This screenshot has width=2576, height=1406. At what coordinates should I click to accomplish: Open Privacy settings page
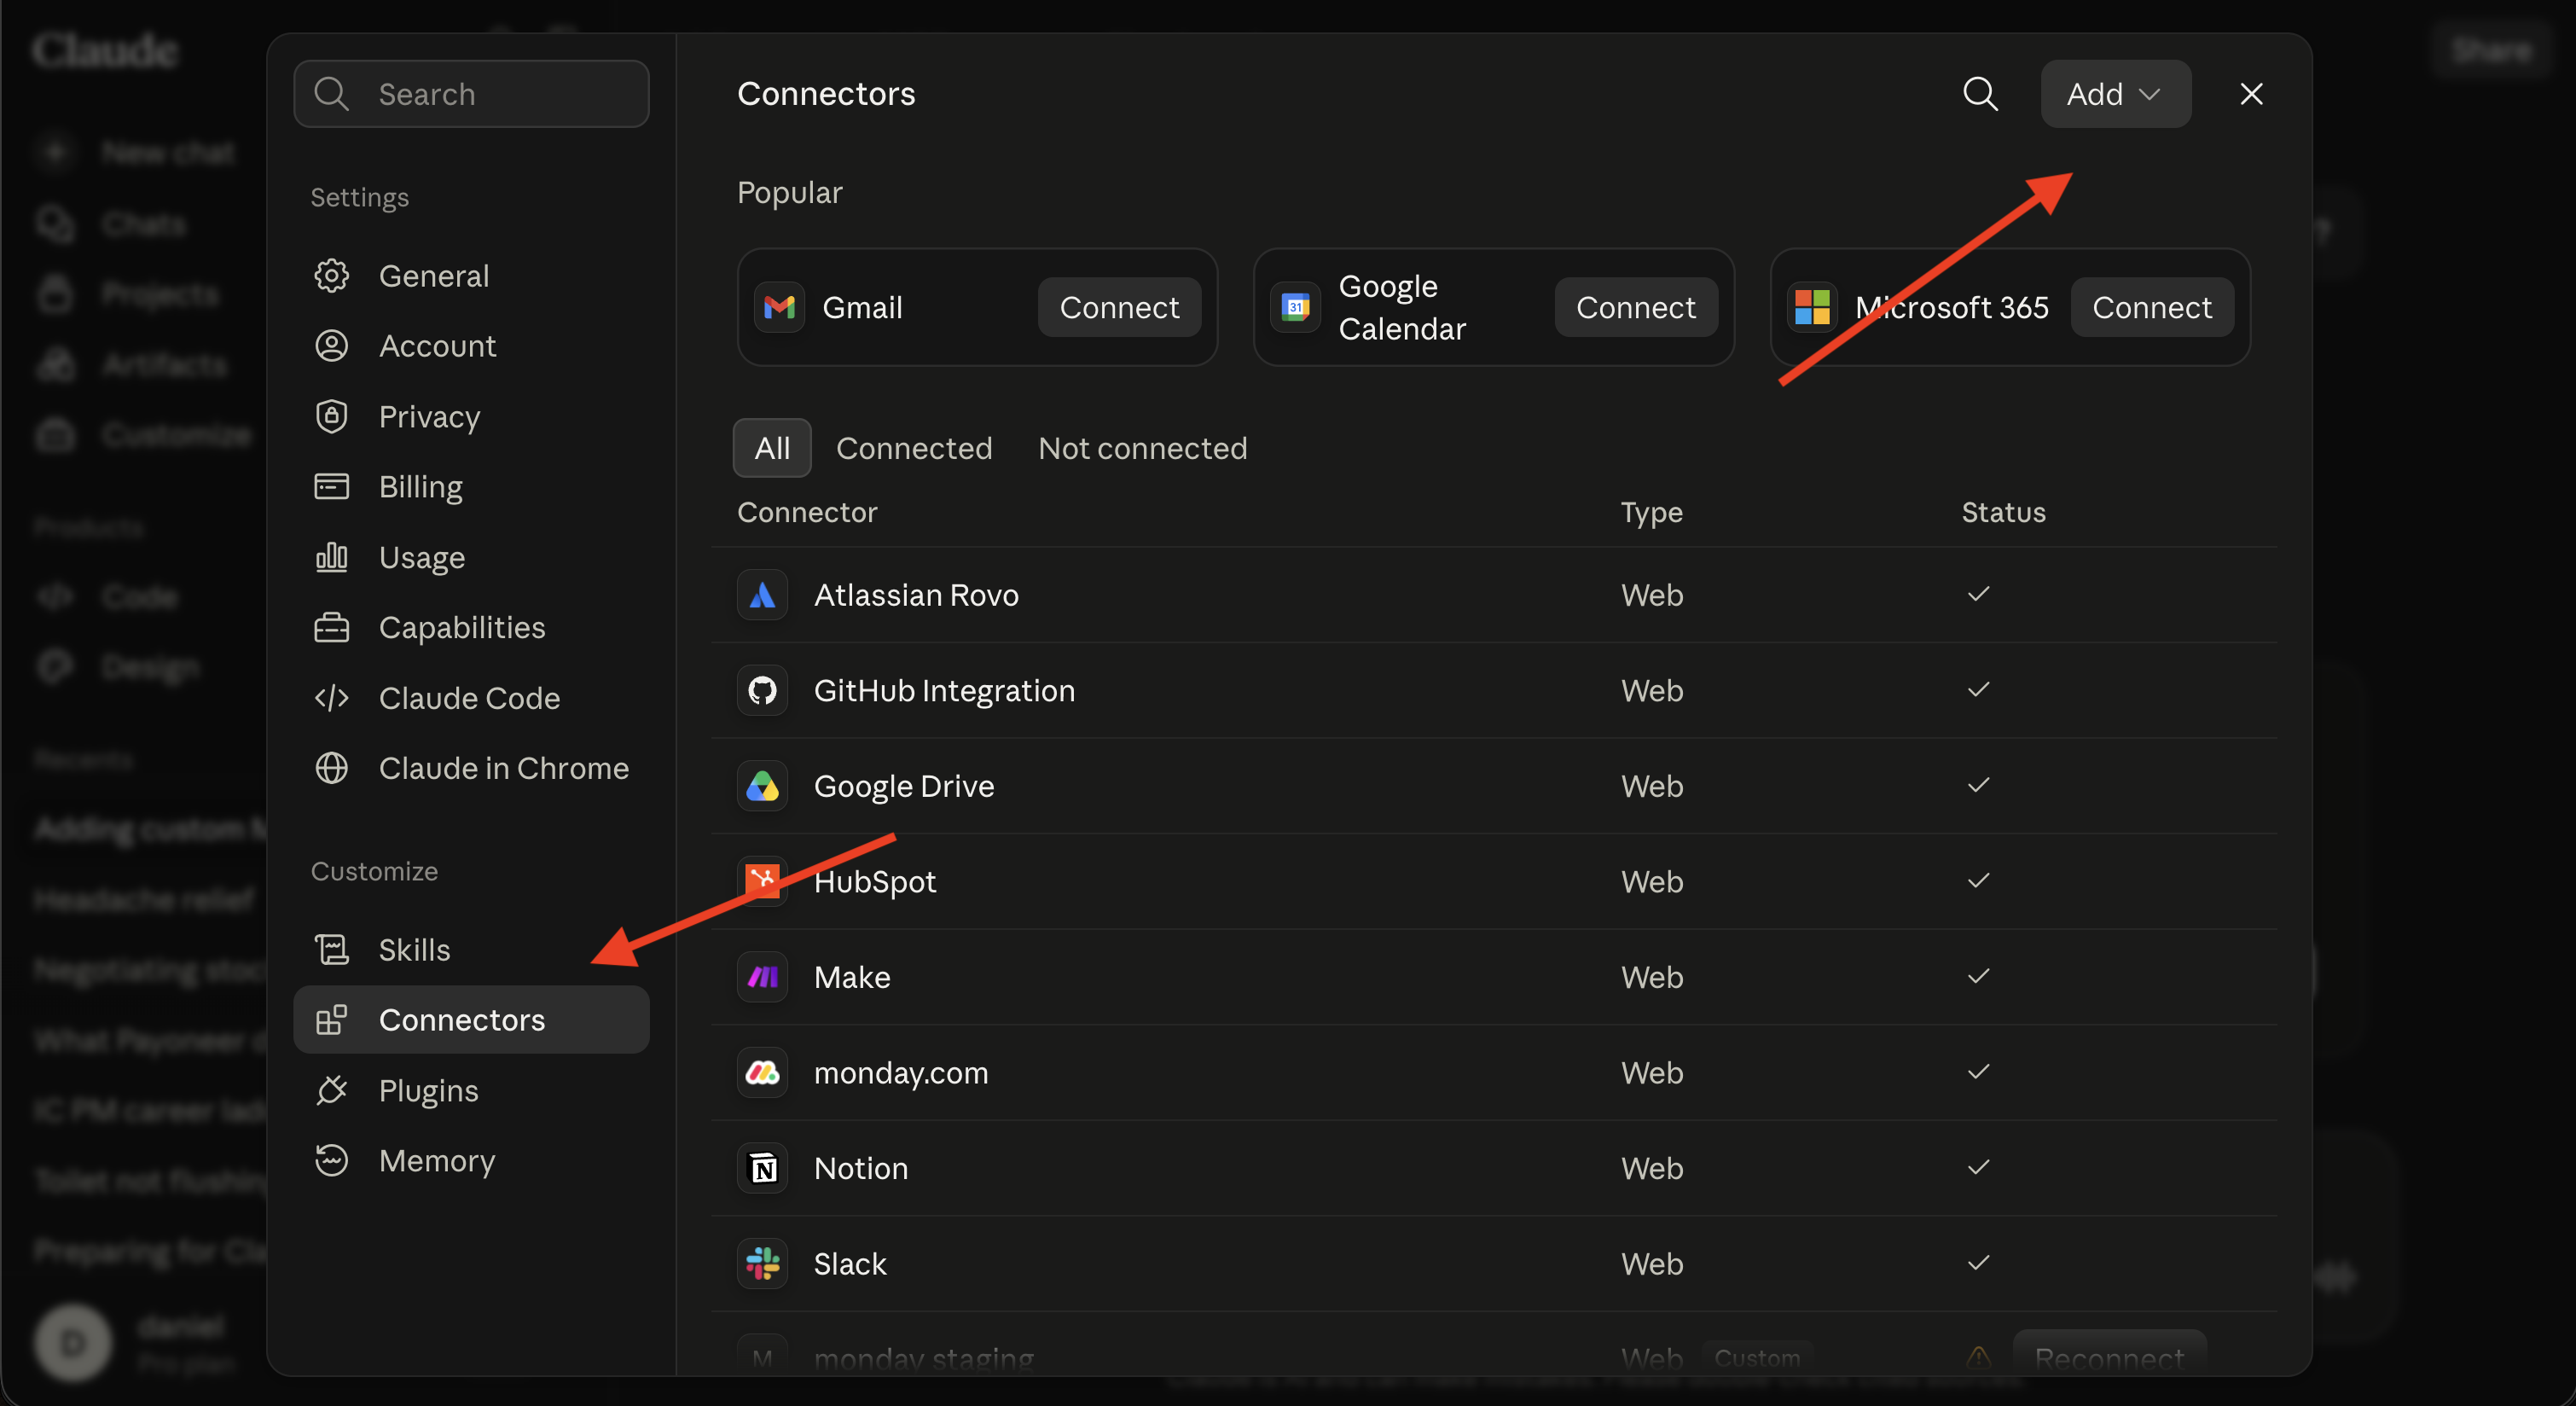click(x=471, y=416)
